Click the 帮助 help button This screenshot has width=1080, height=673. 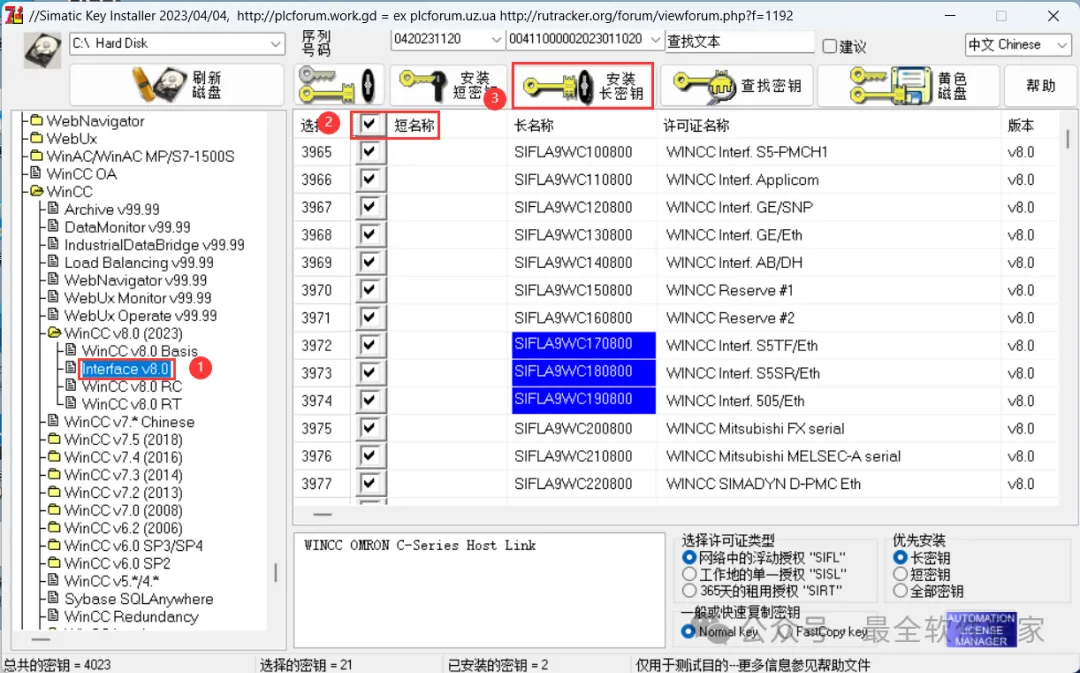1040,85
